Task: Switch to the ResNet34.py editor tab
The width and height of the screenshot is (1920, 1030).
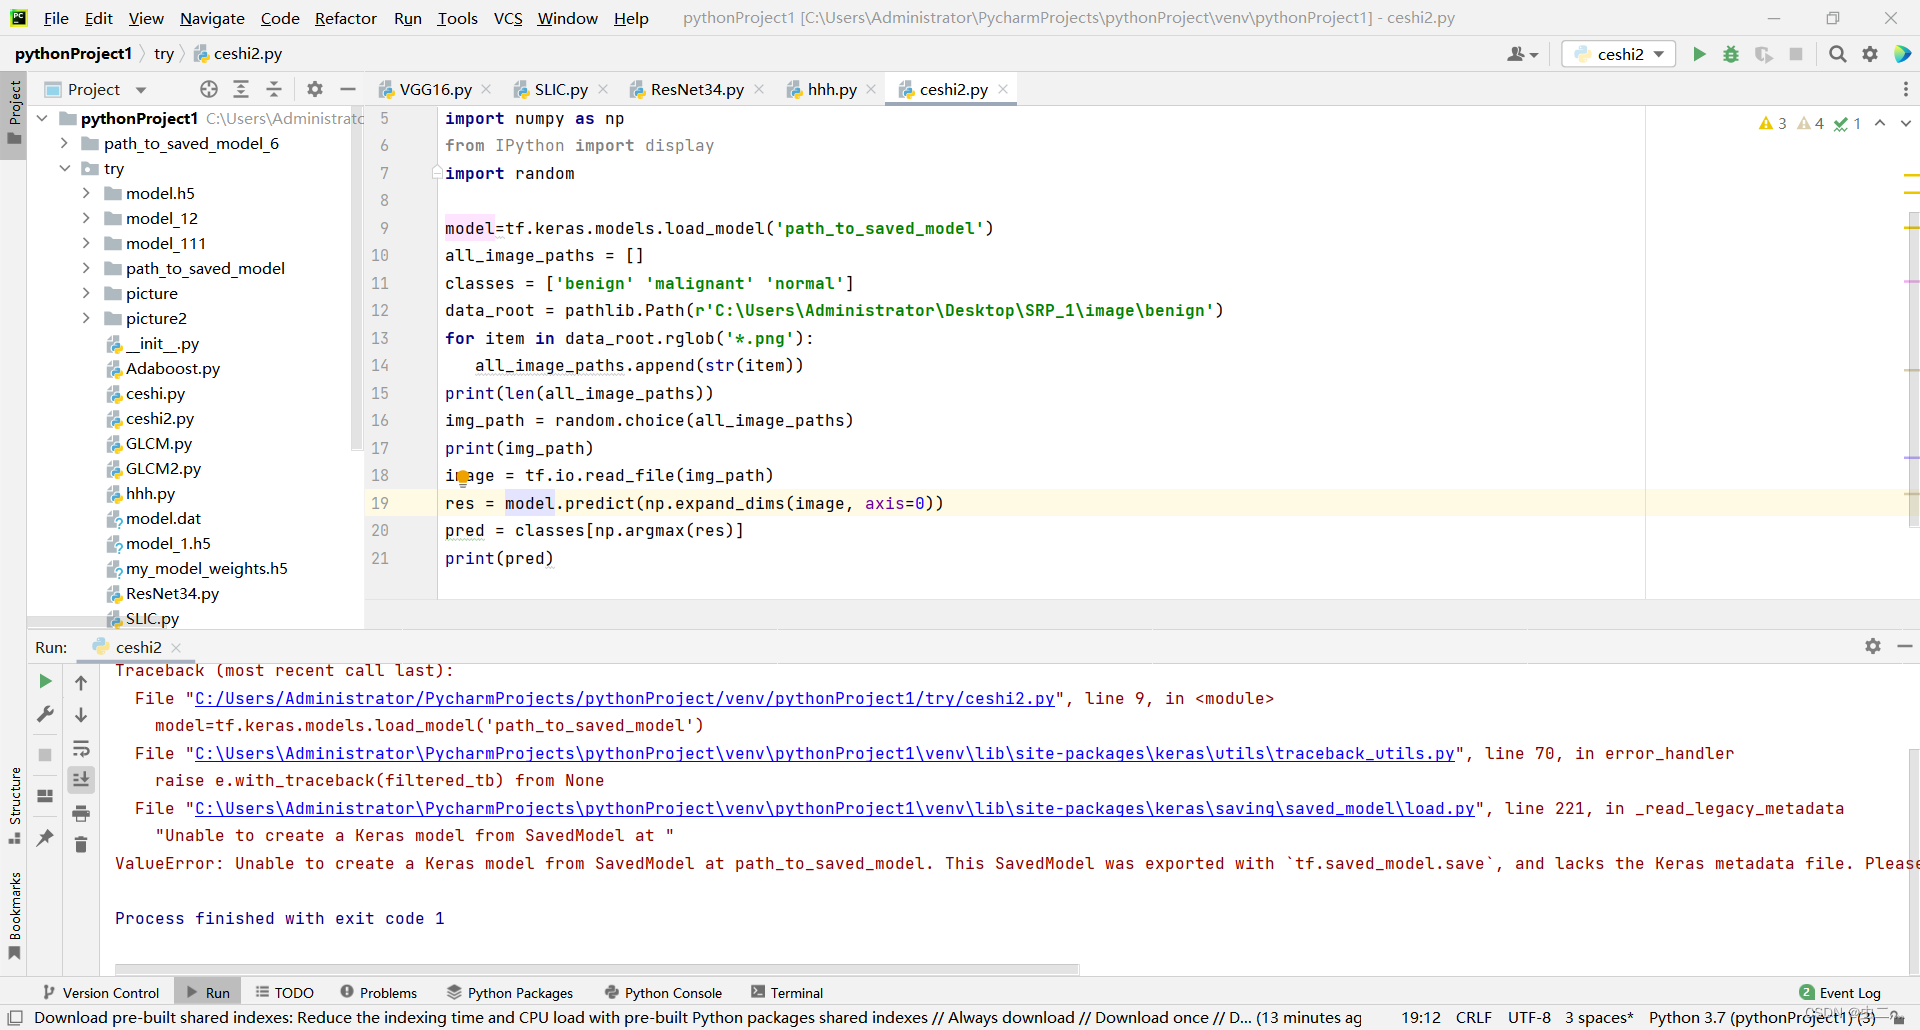Action: click(695, 89)
